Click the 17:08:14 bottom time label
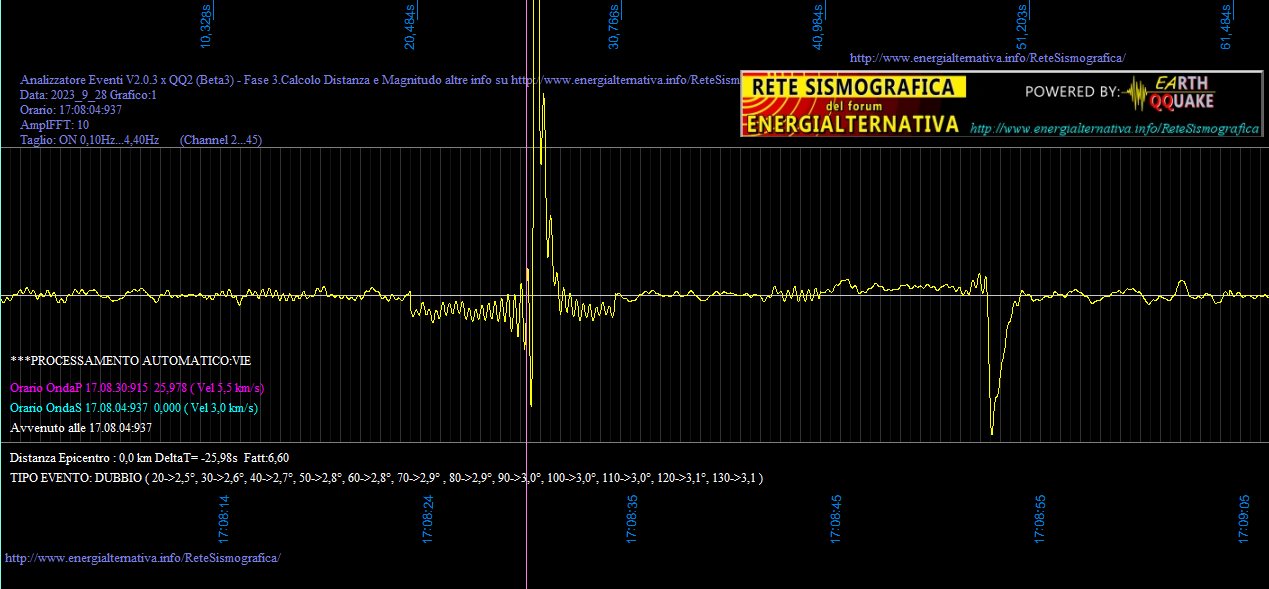Screen dimensions: 1269x589 point(224,520)
